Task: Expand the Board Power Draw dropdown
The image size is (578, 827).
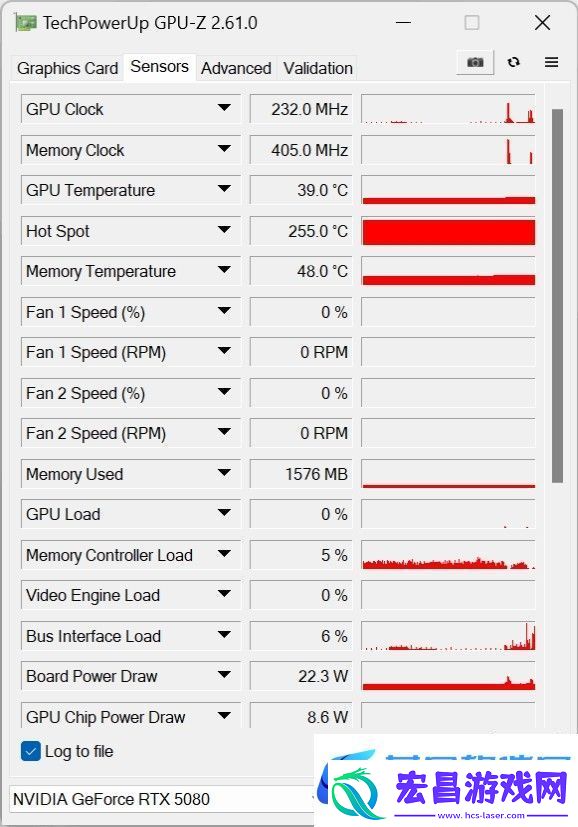Action: [224, 675]
